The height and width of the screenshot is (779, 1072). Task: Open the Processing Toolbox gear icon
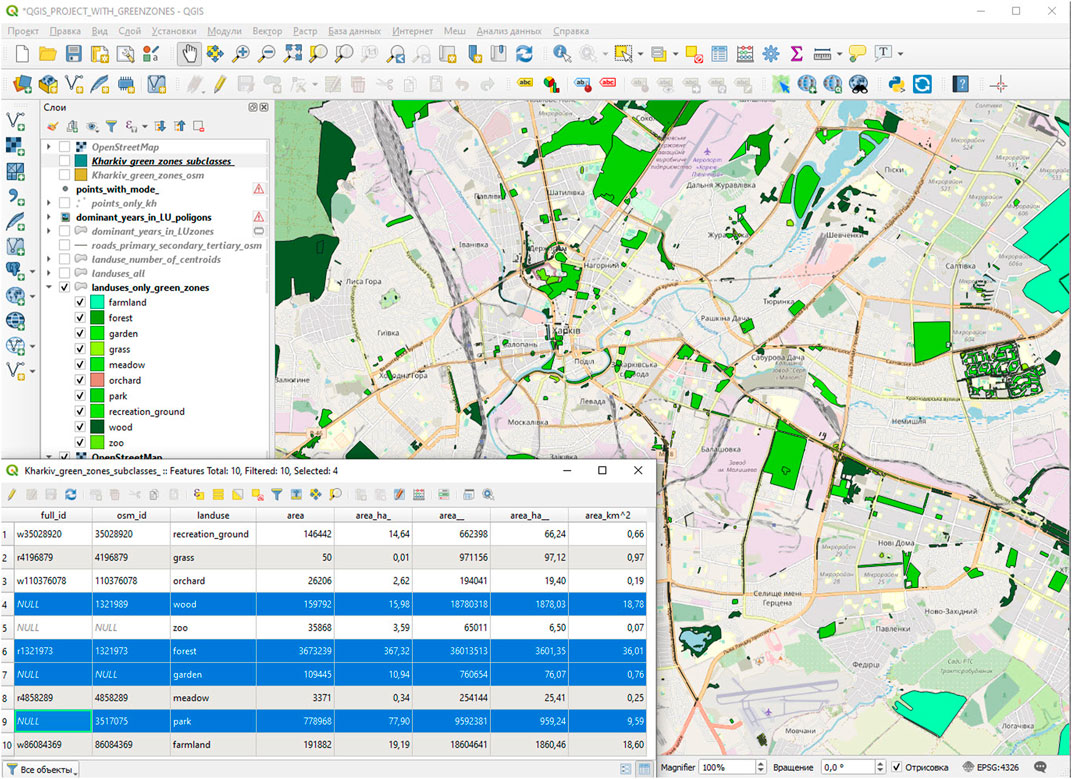[x=770, y=53]
